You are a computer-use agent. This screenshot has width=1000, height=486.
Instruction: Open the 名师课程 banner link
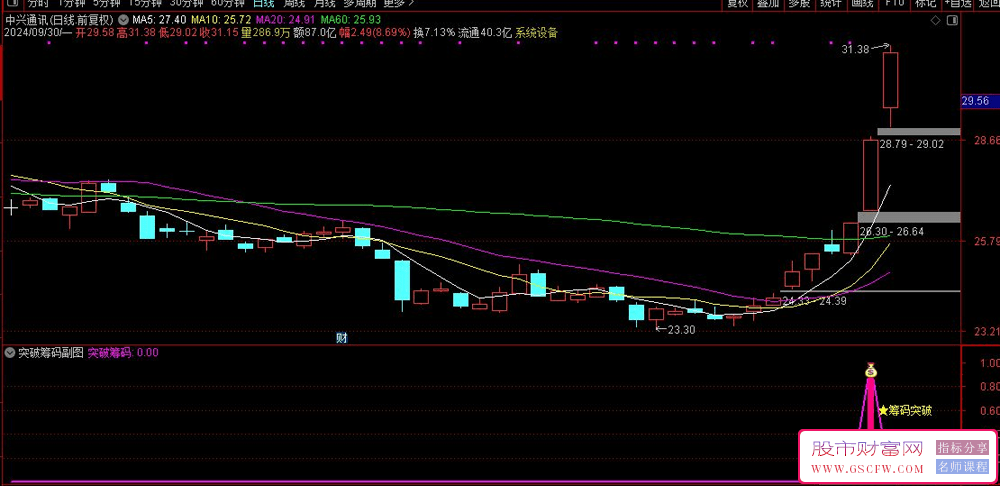tap(962, 467)
